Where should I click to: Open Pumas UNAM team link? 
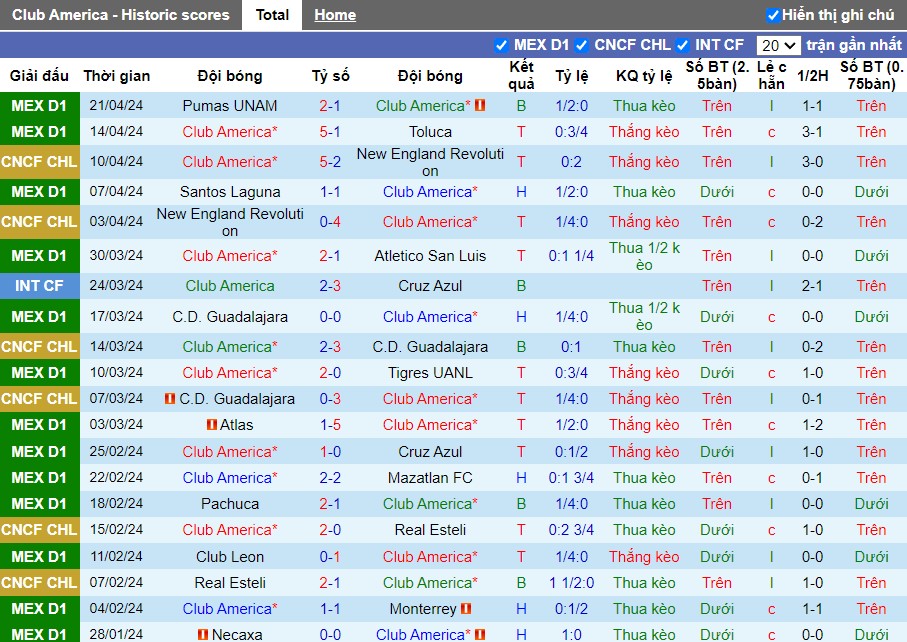point(230,106)
